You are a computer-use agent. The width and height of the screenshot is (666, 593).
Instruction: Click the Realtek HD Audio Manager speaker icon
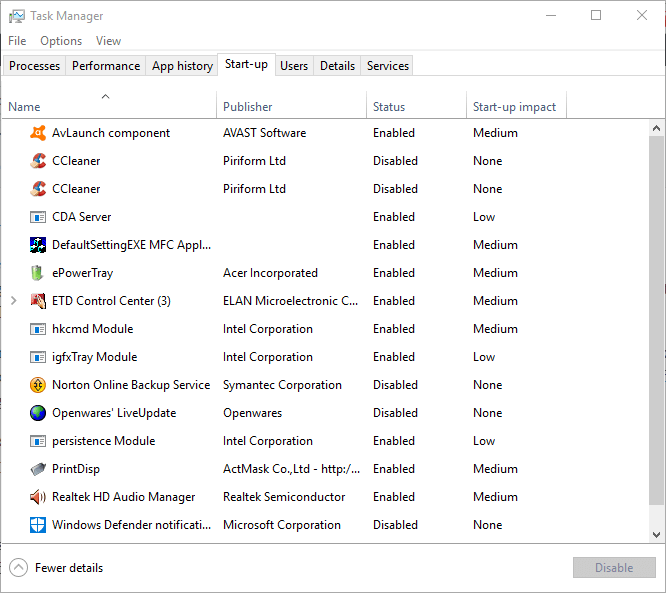38,497
